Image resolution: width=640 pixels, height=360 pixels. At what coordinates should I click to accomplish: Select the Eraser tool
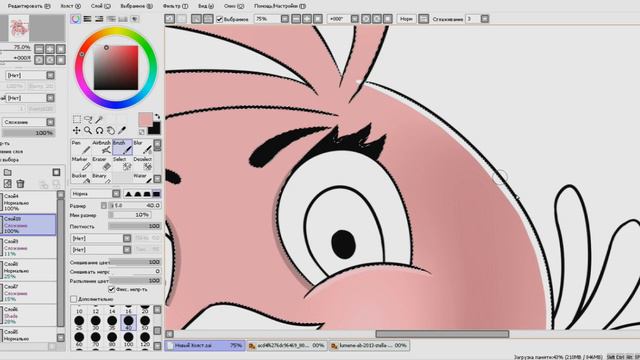[x=102, y=164]
